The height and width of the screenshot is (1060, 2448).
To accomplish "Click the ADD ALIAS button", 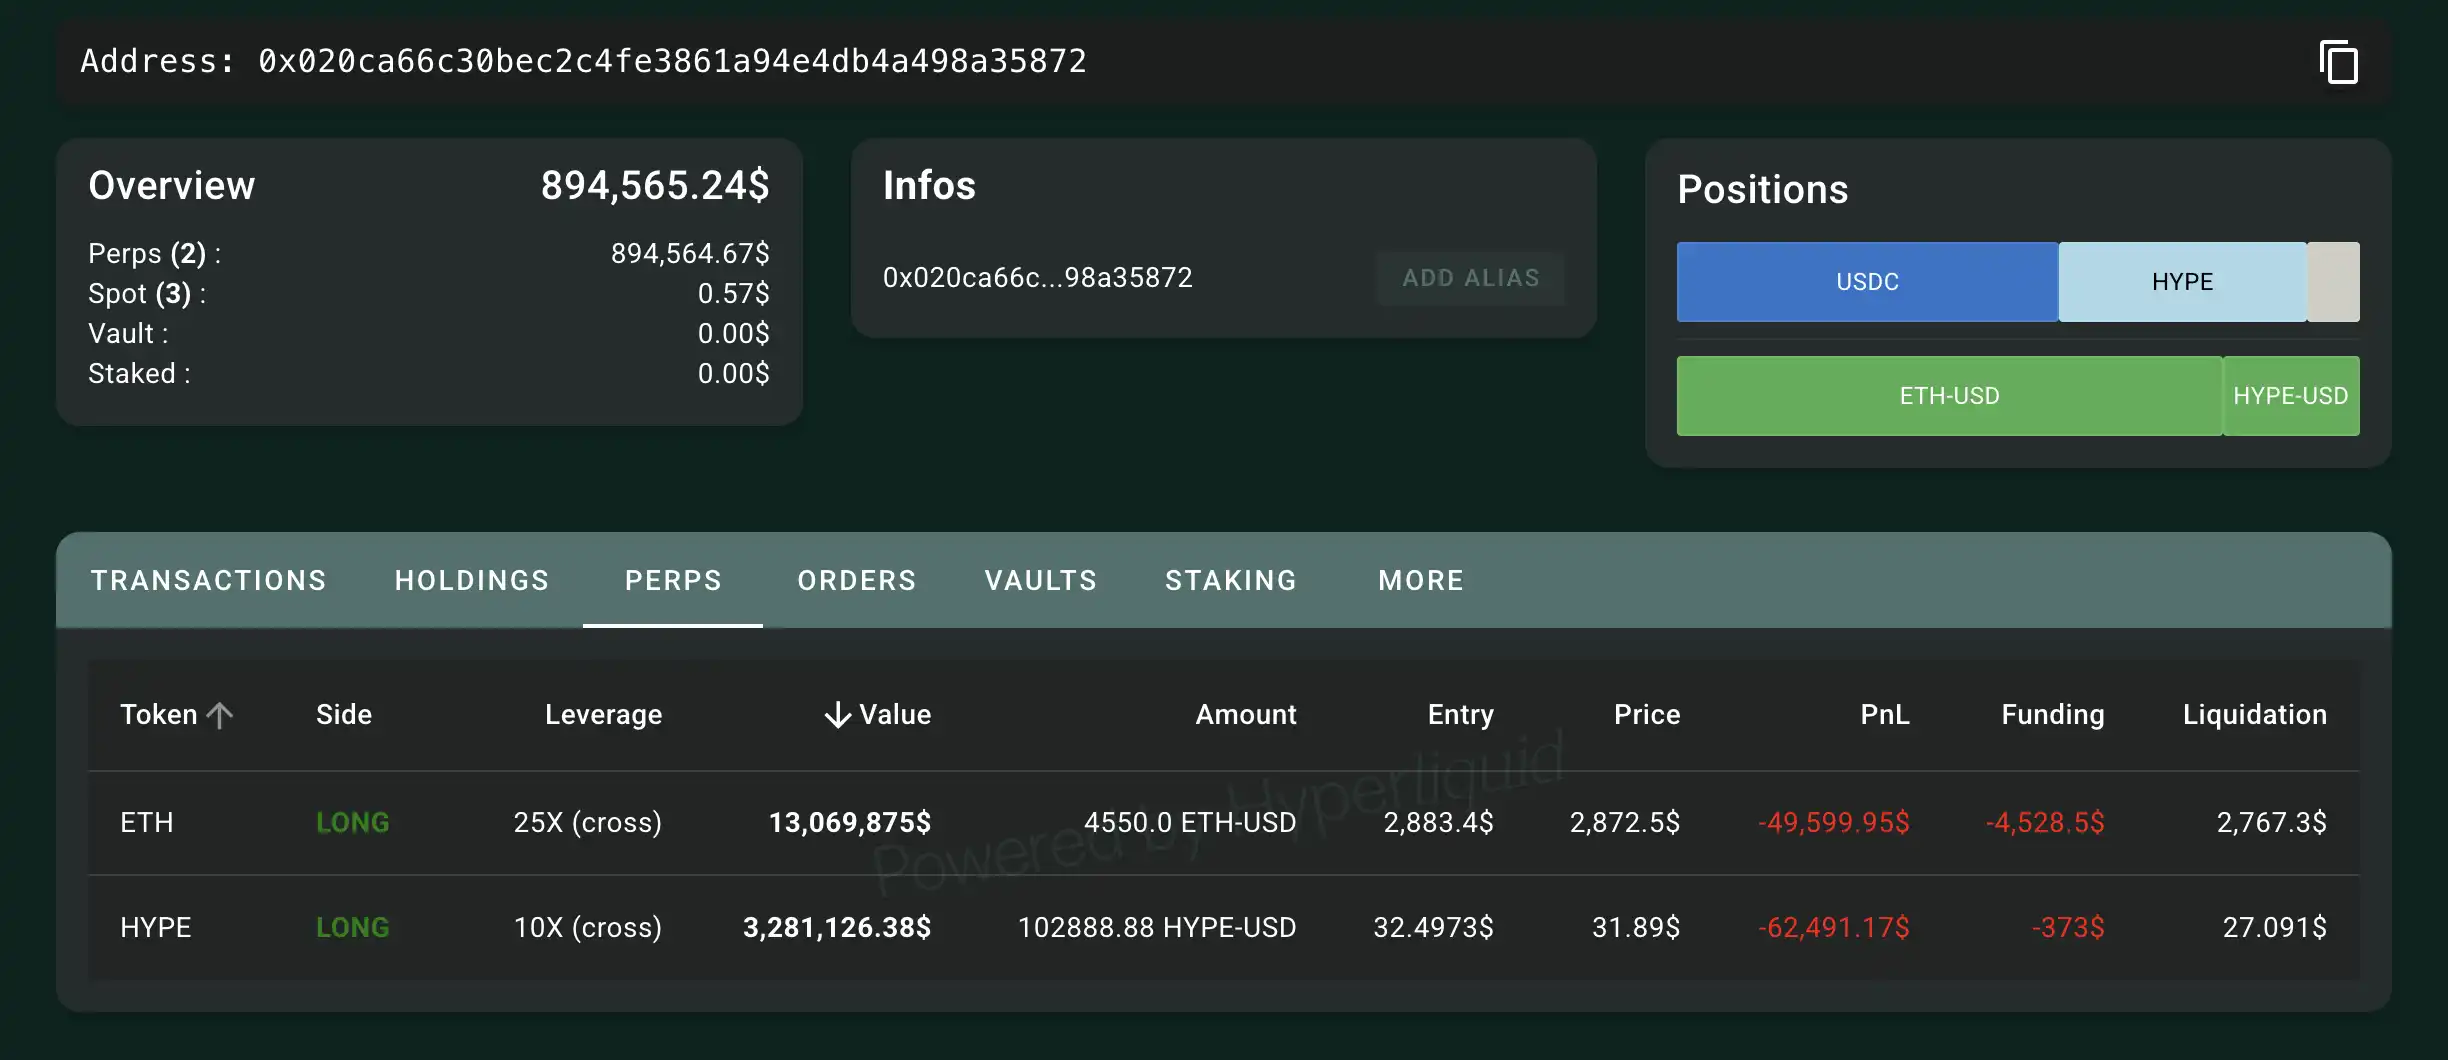I will 1470,278.
